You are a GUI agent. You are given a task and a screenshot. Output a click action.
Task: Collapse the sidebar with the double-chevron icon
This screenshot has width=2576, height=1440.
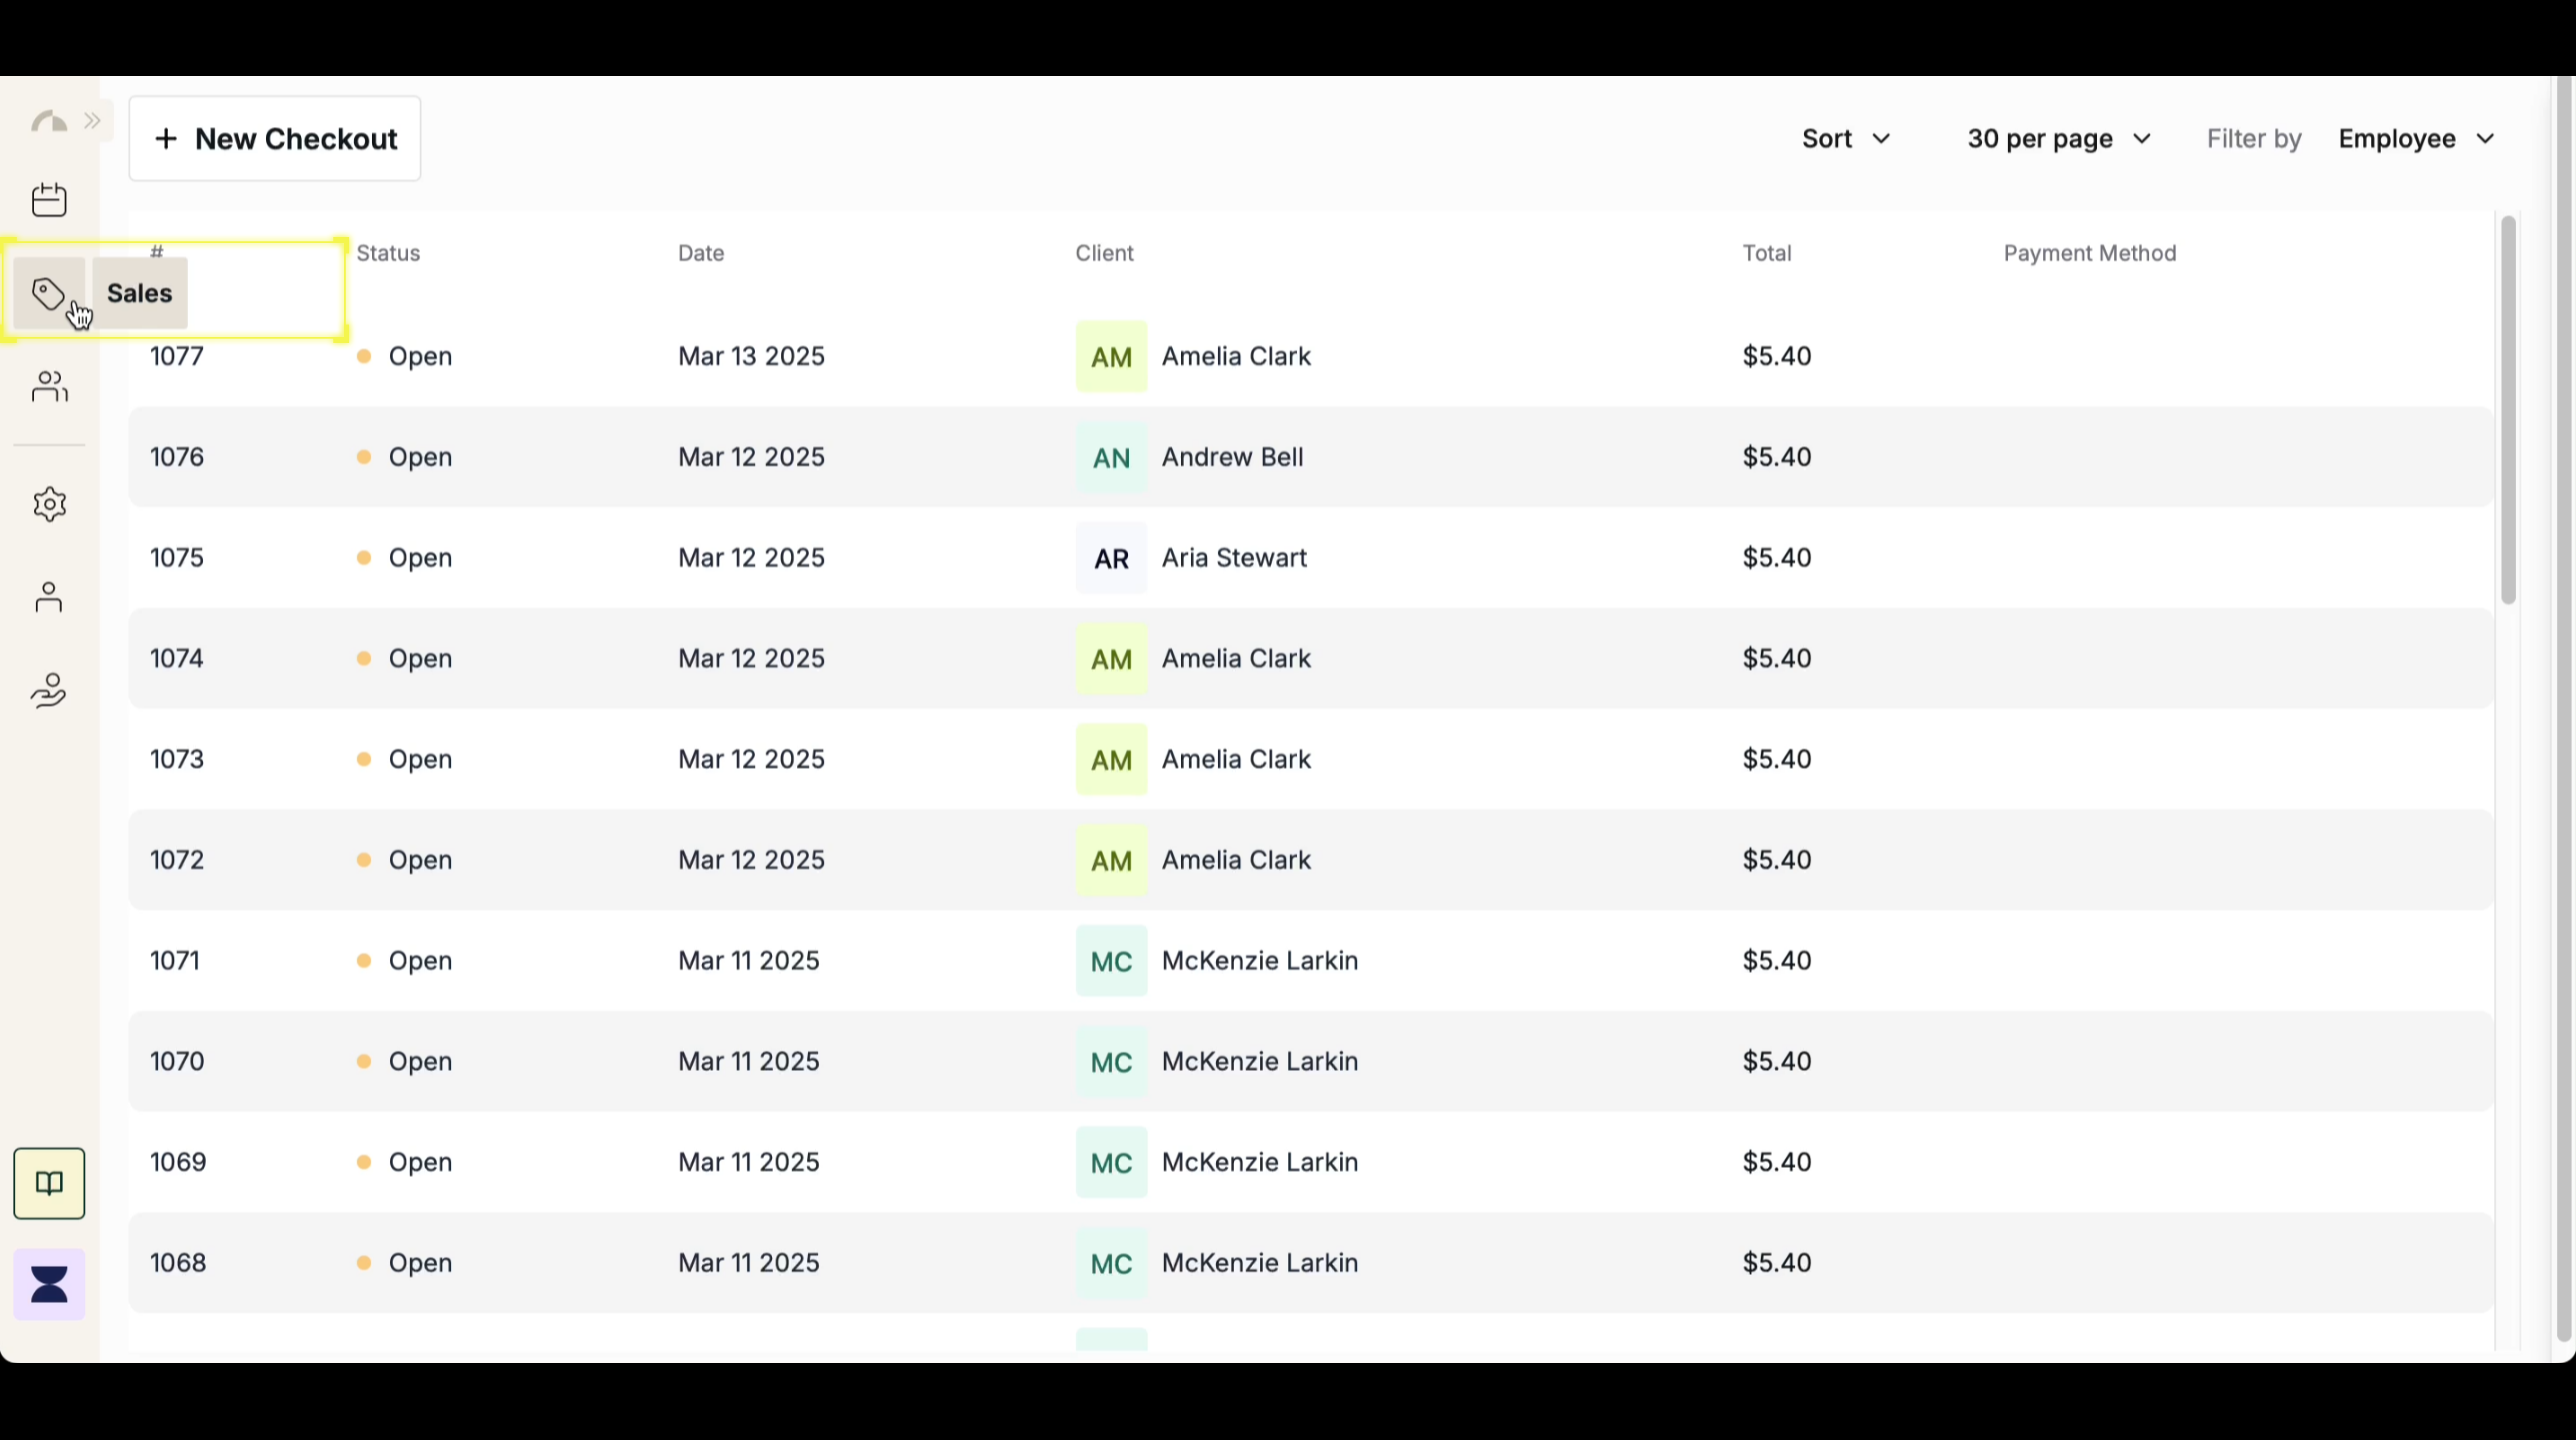point(93,120)
